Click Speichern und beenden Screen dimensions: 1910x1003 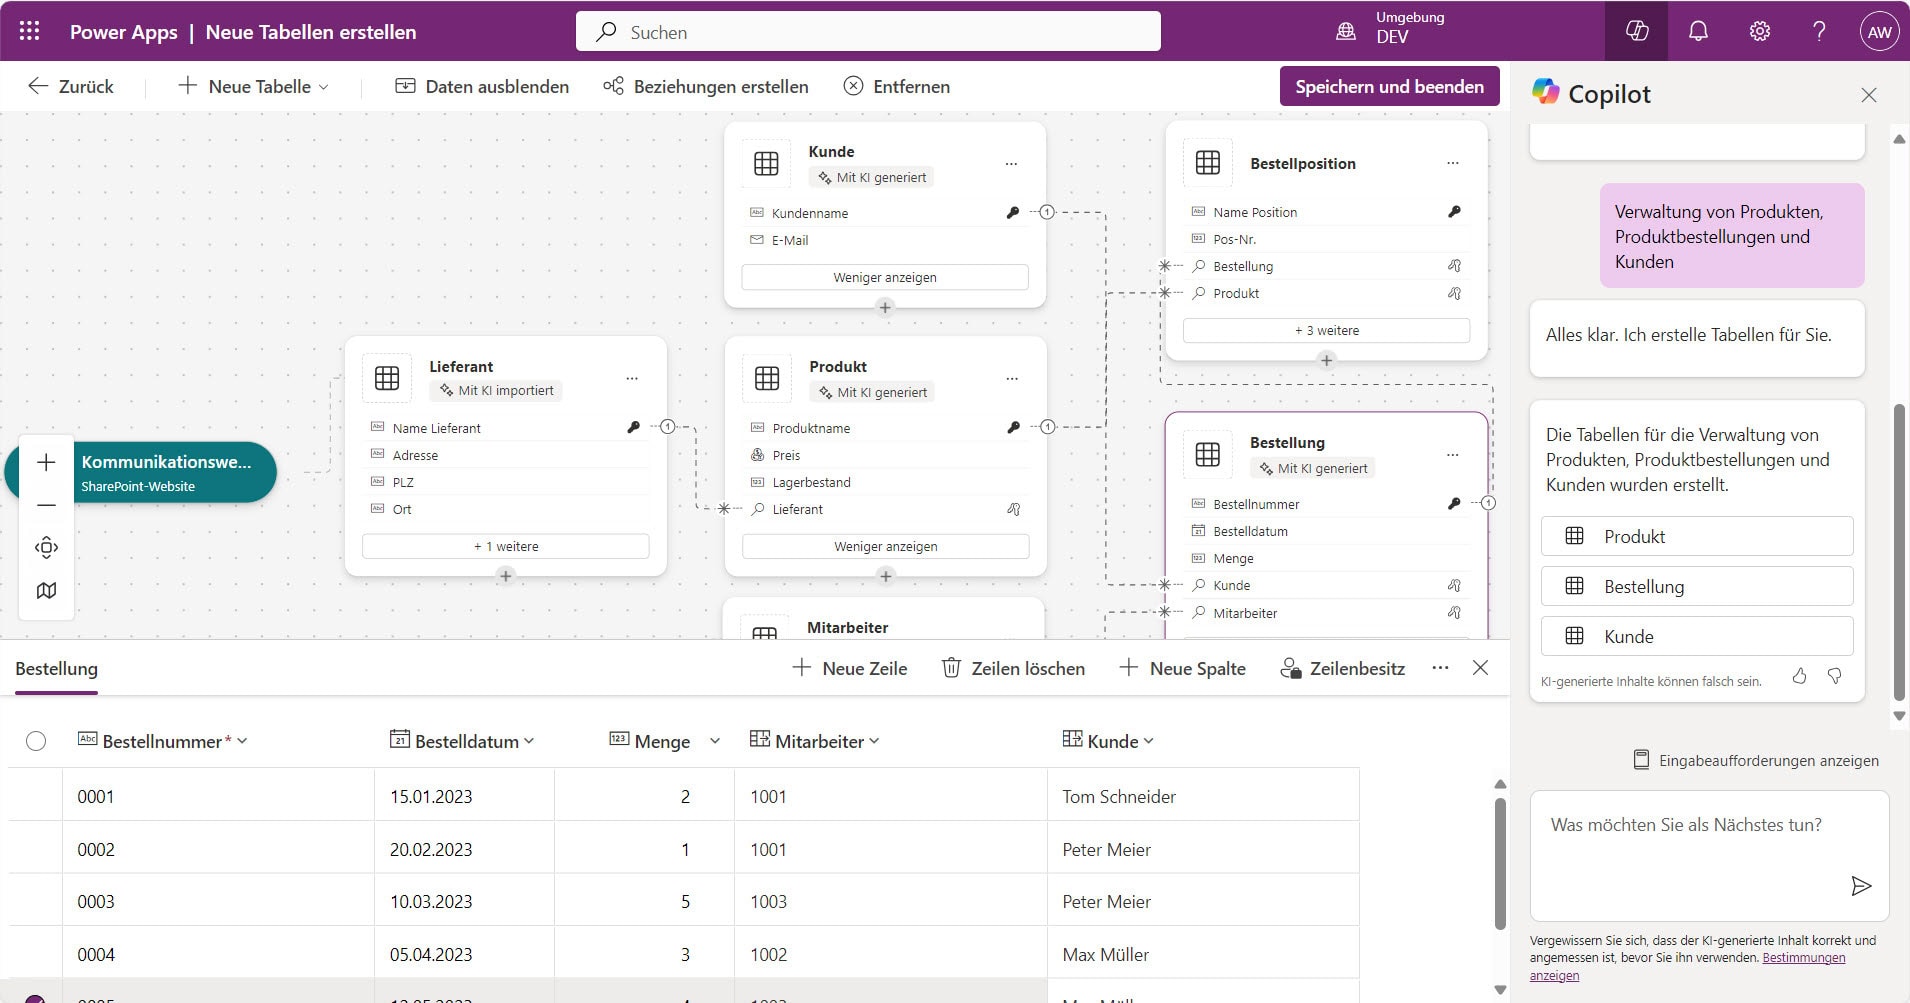(1389, 87)
